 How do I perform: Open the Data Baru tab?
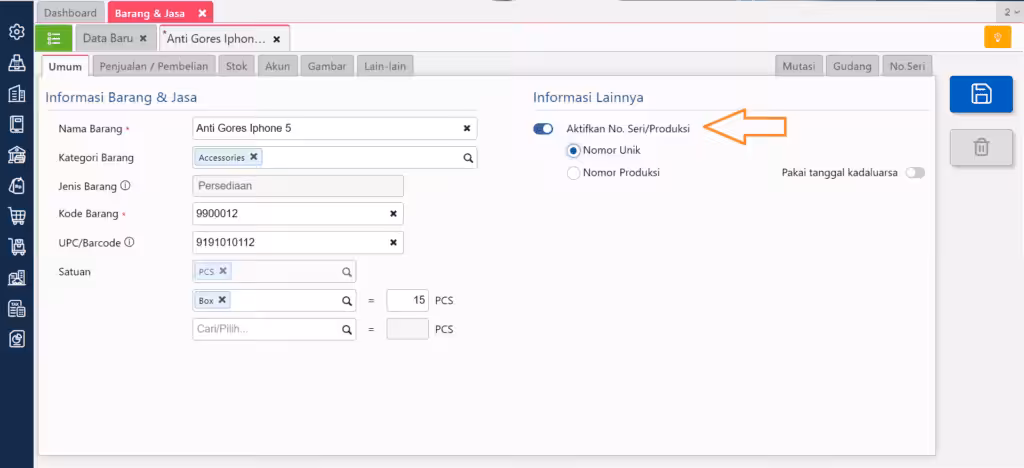[108, 39]
